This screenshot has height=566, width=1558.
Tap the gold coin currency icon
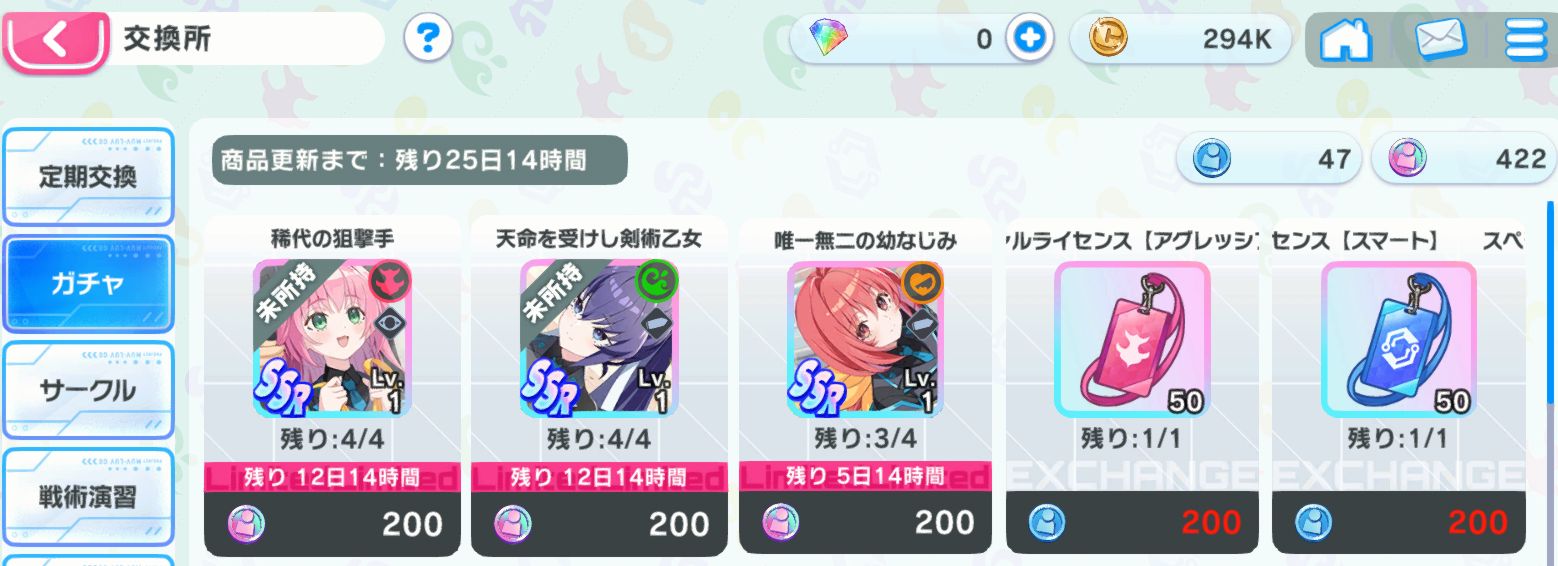click(x=1107, y=39)
